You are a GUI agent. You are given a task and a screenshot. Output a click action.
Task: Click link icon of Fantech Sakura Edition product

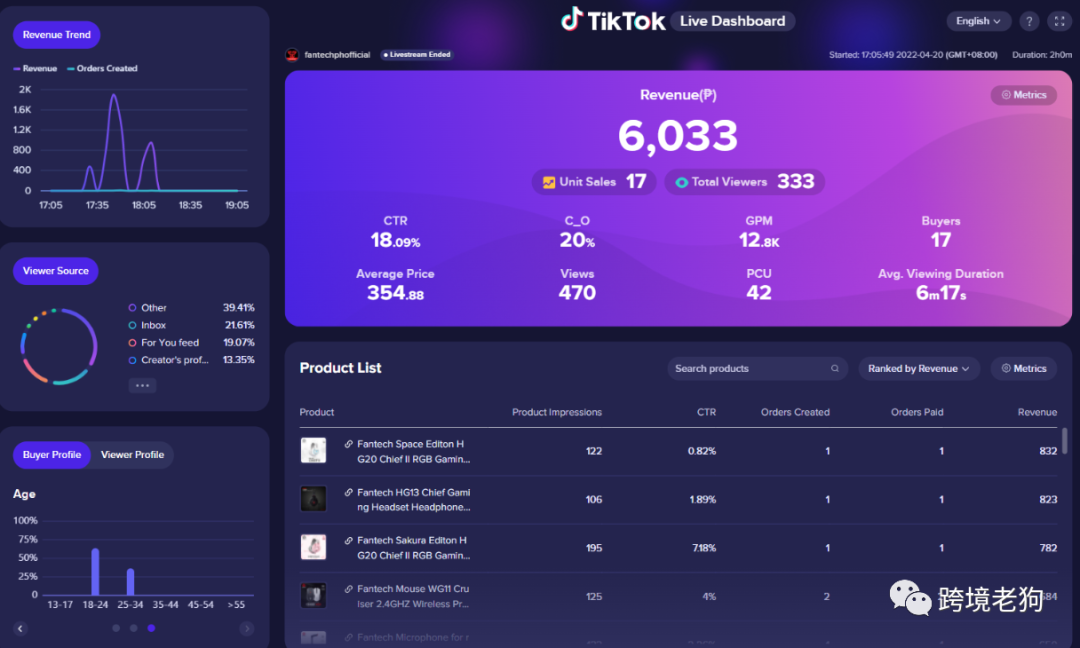349,541
